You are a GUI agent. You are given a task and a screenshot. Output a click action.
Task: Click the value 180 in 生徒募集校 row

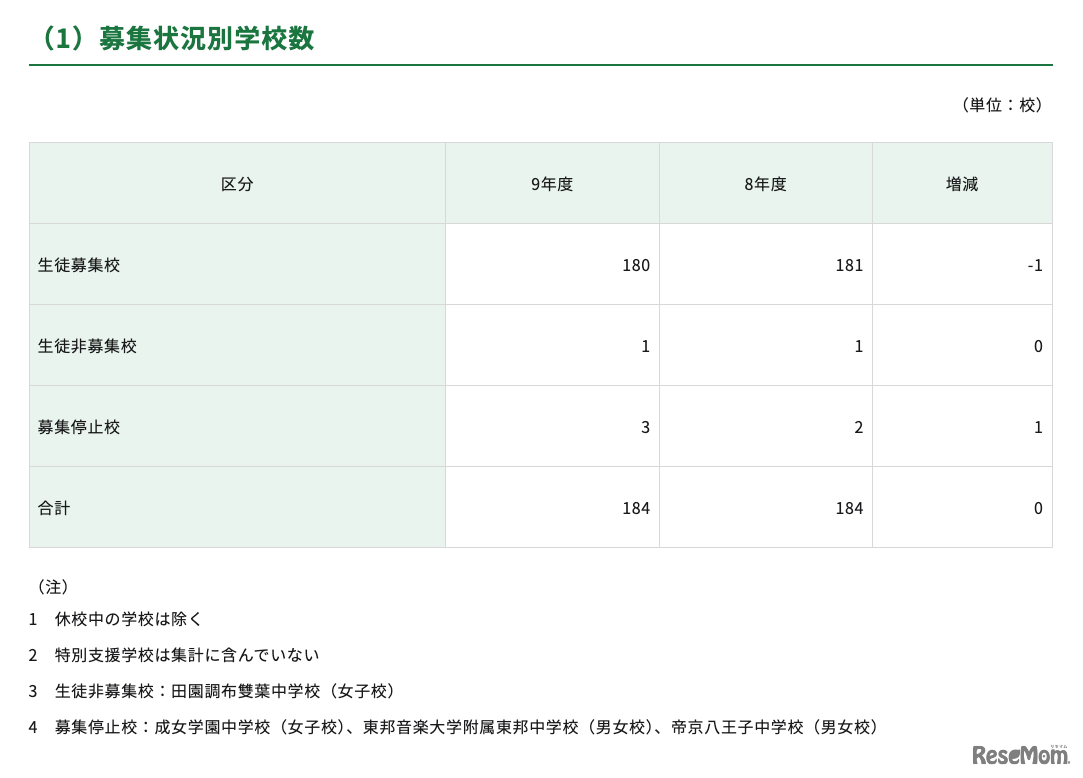(x=636, y=265)
